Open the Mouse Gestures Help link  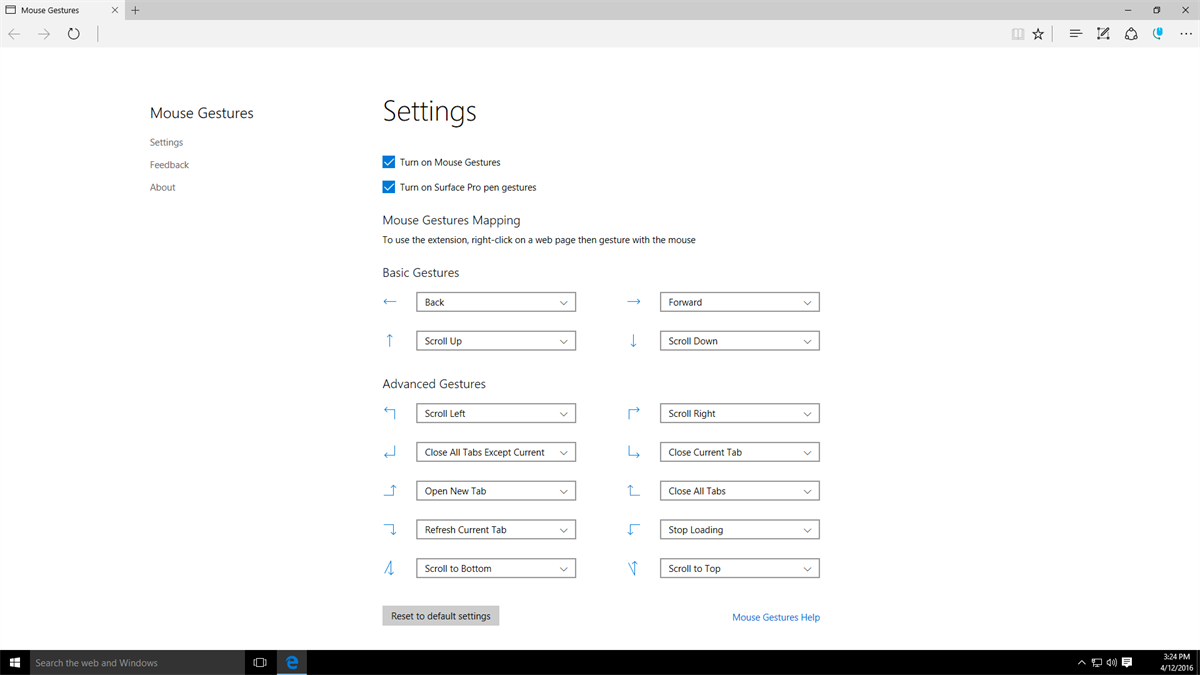tap(776, 617)
